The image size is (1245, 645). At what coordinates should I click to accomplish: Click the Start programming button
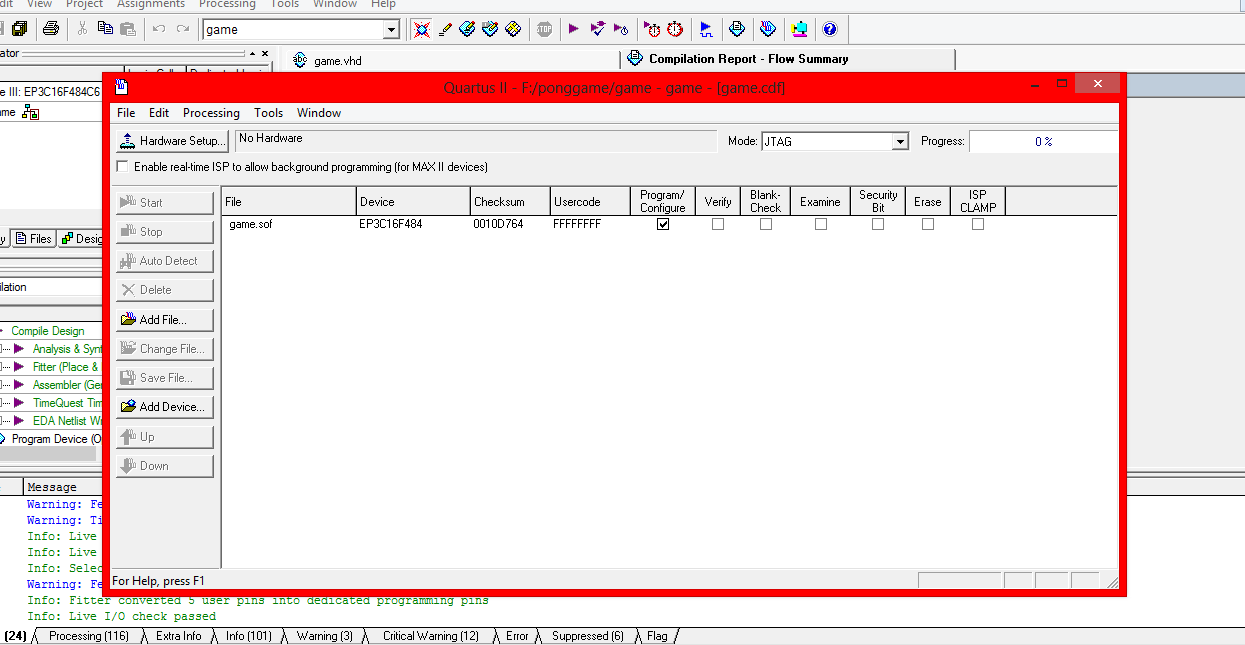pyautogui.click(x=165, y=203)
